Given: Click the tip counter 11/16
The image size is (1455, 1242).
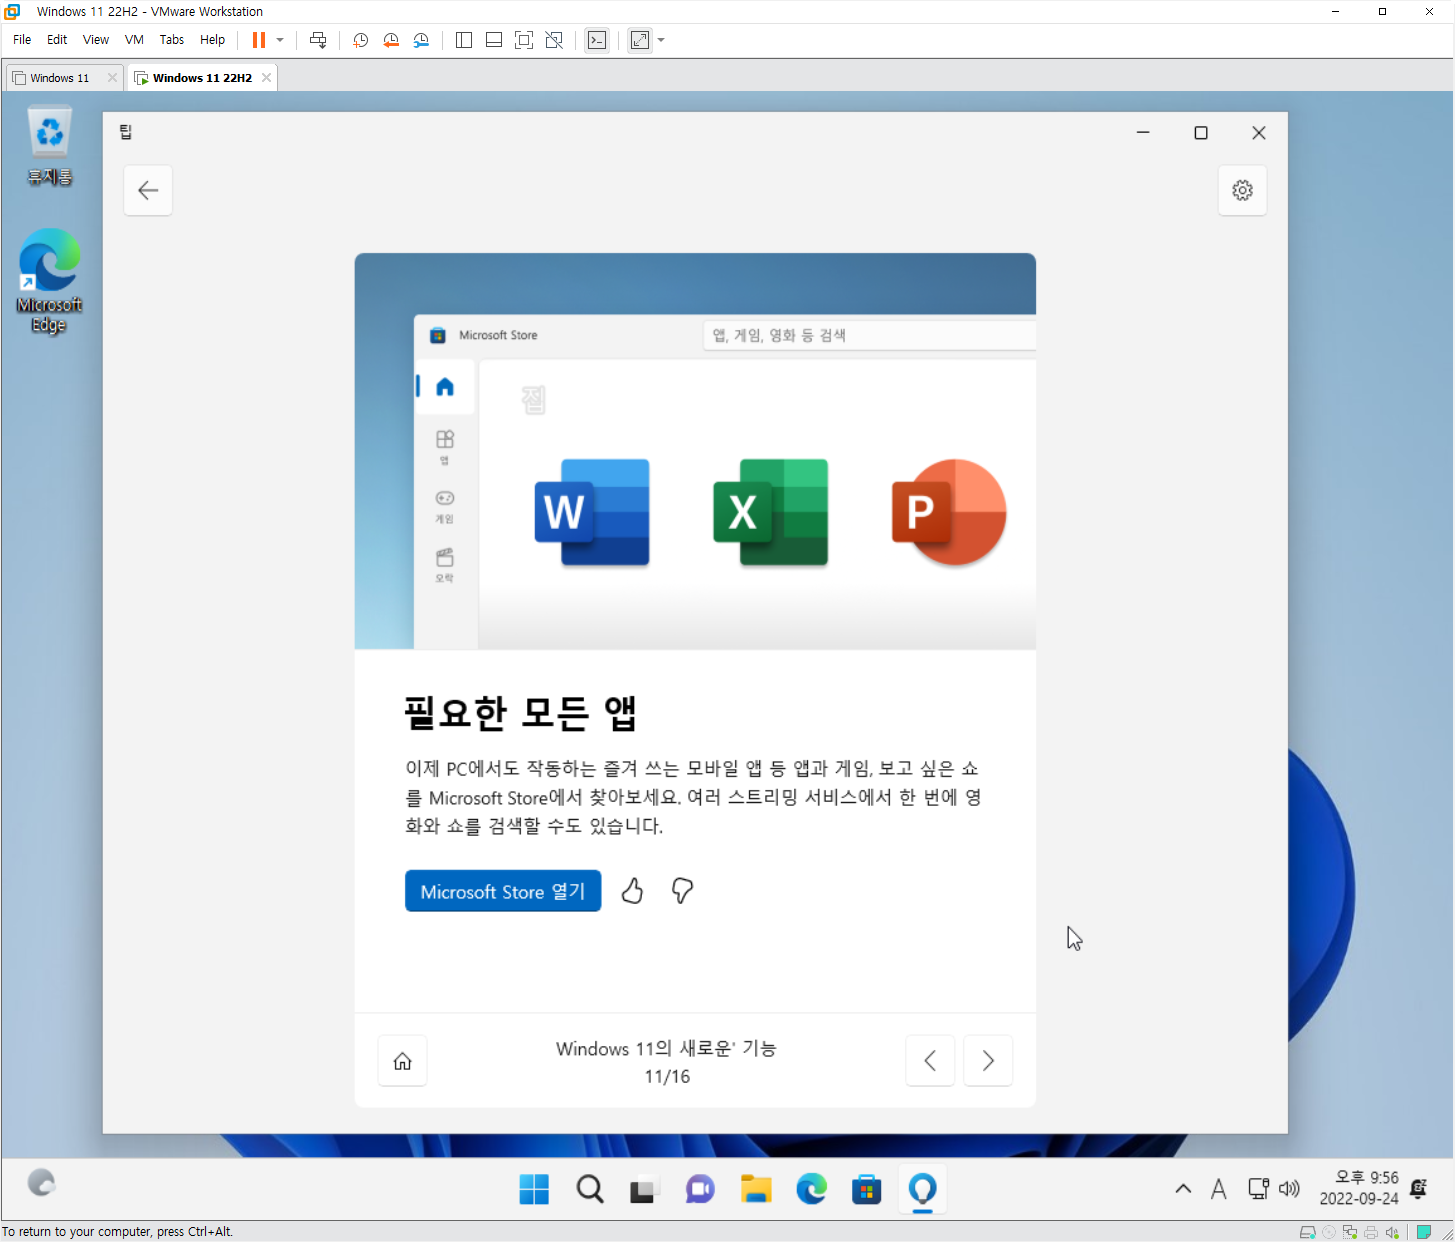Looking at the screenshot, I should point(667,1077).
